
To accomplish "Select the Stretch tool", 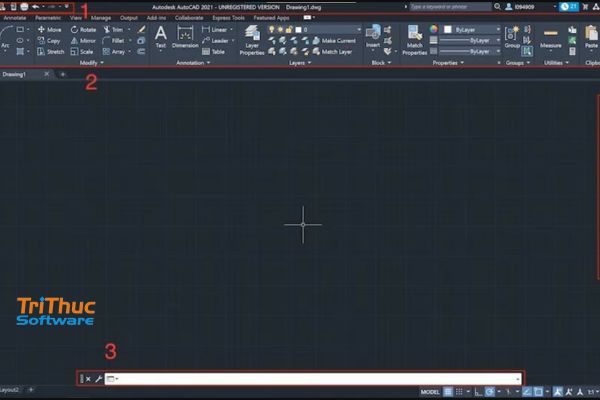I will [x=51, y=52].
